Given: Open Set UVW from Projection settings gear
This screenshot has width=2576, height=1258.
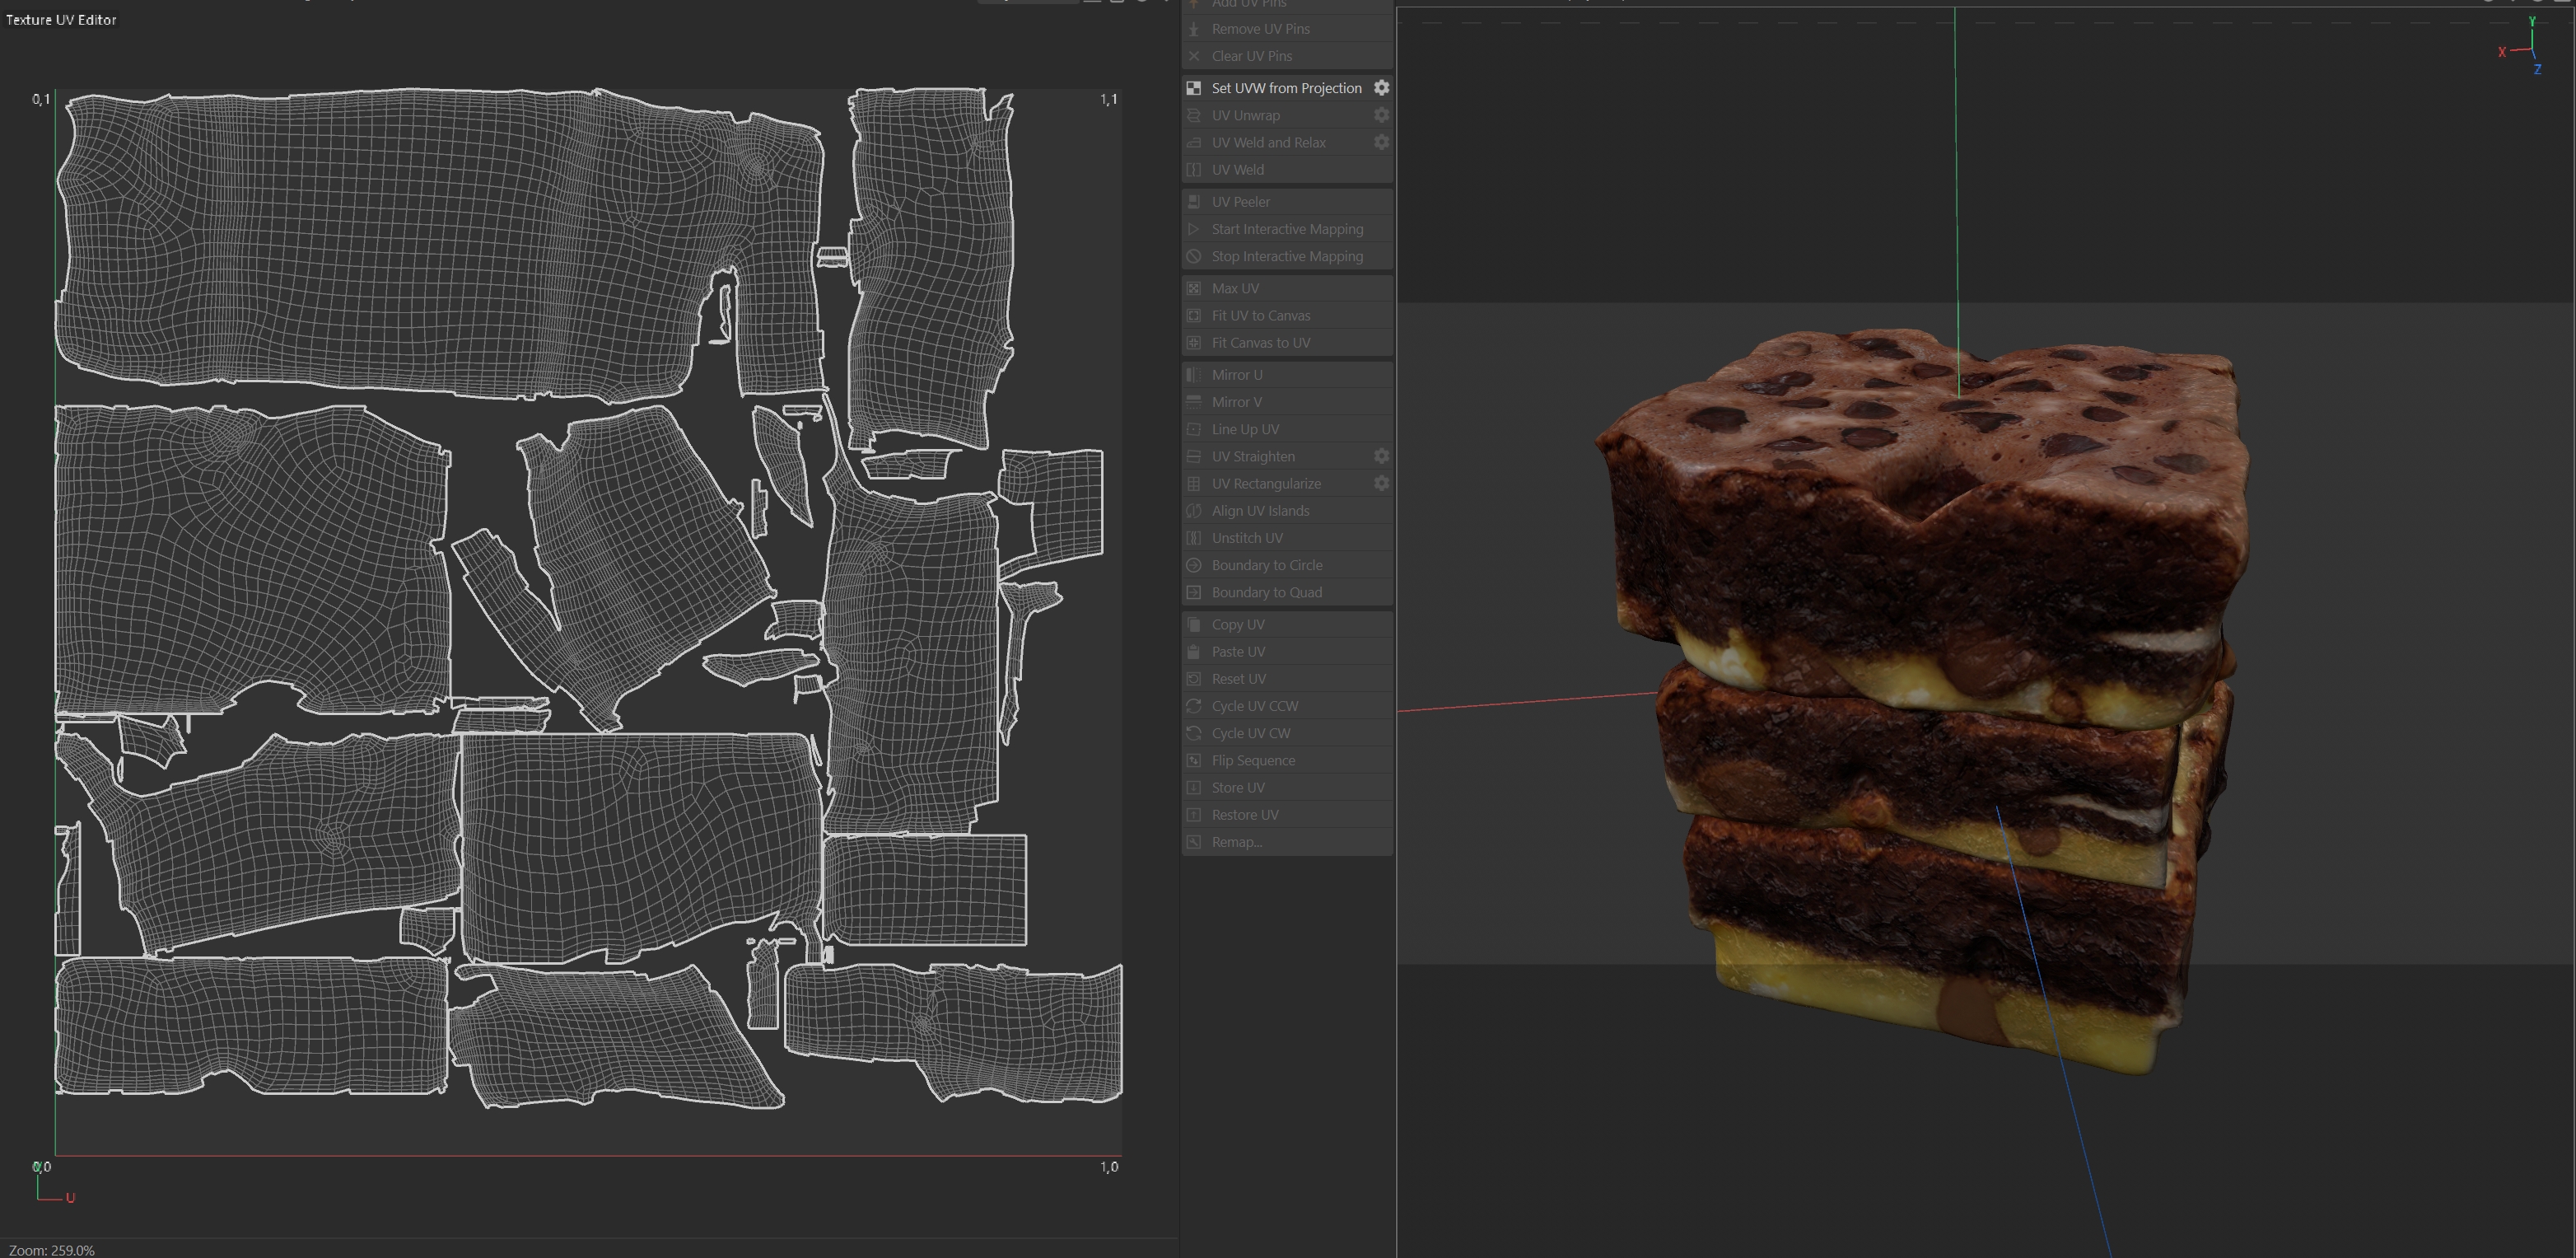Looking at the screenshot, I should [x=1381, y=88].
